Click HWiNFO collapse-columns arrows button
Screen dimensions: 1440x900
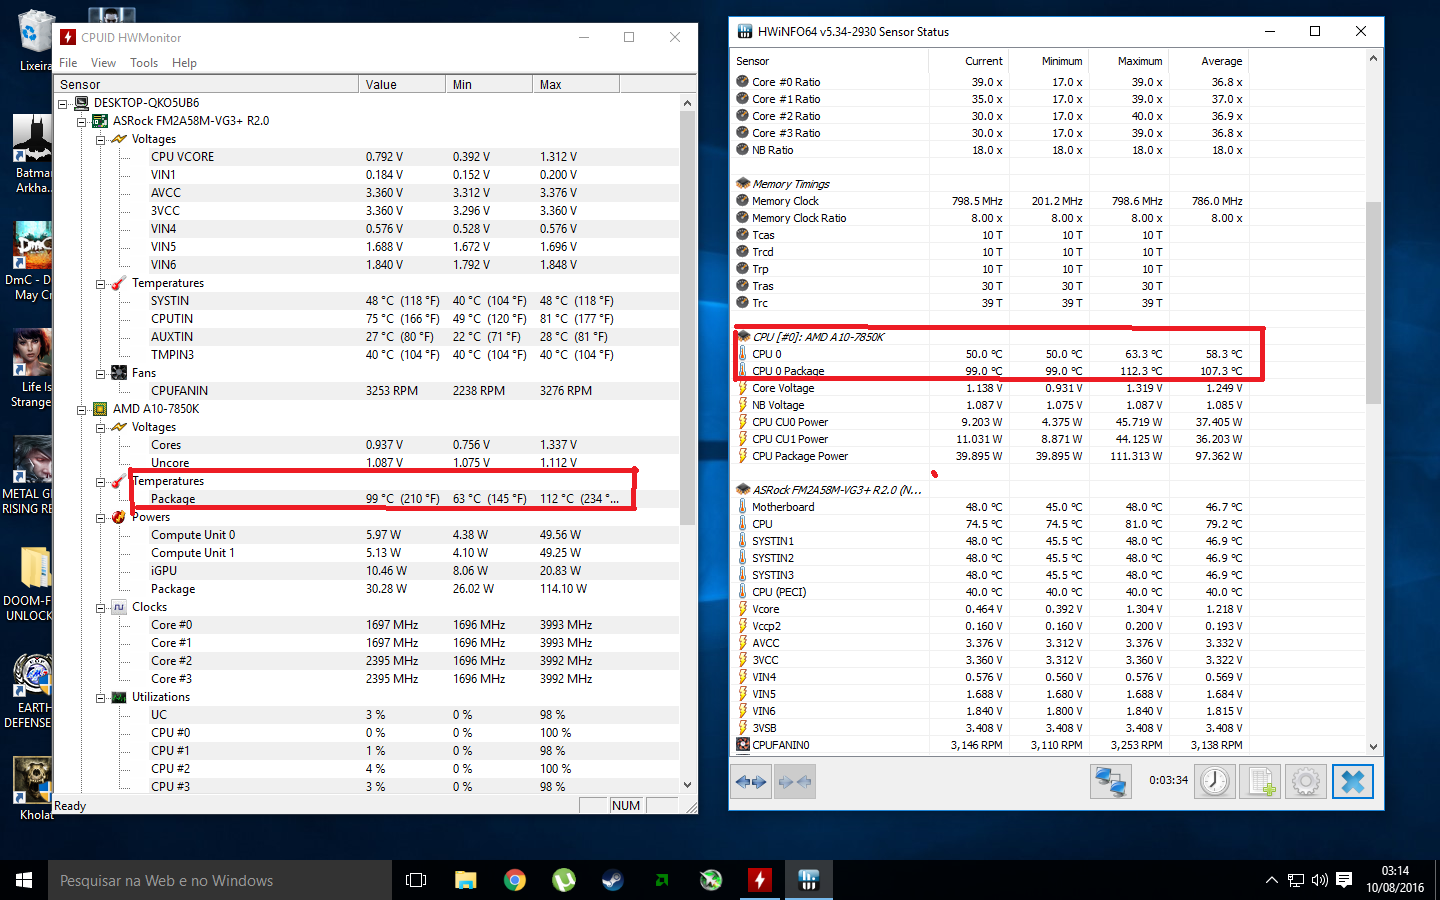[794, 782]
